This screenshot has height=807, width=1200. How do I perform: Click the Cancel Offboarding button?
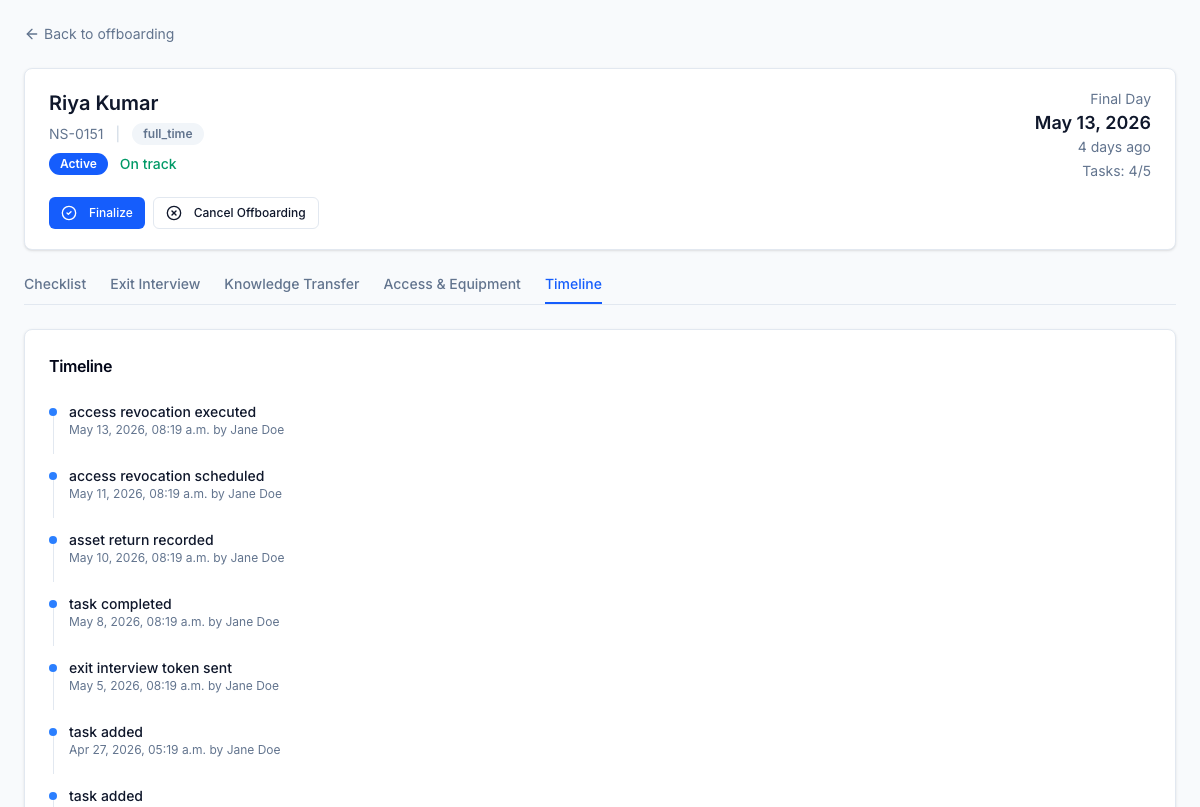coord(236,213)
